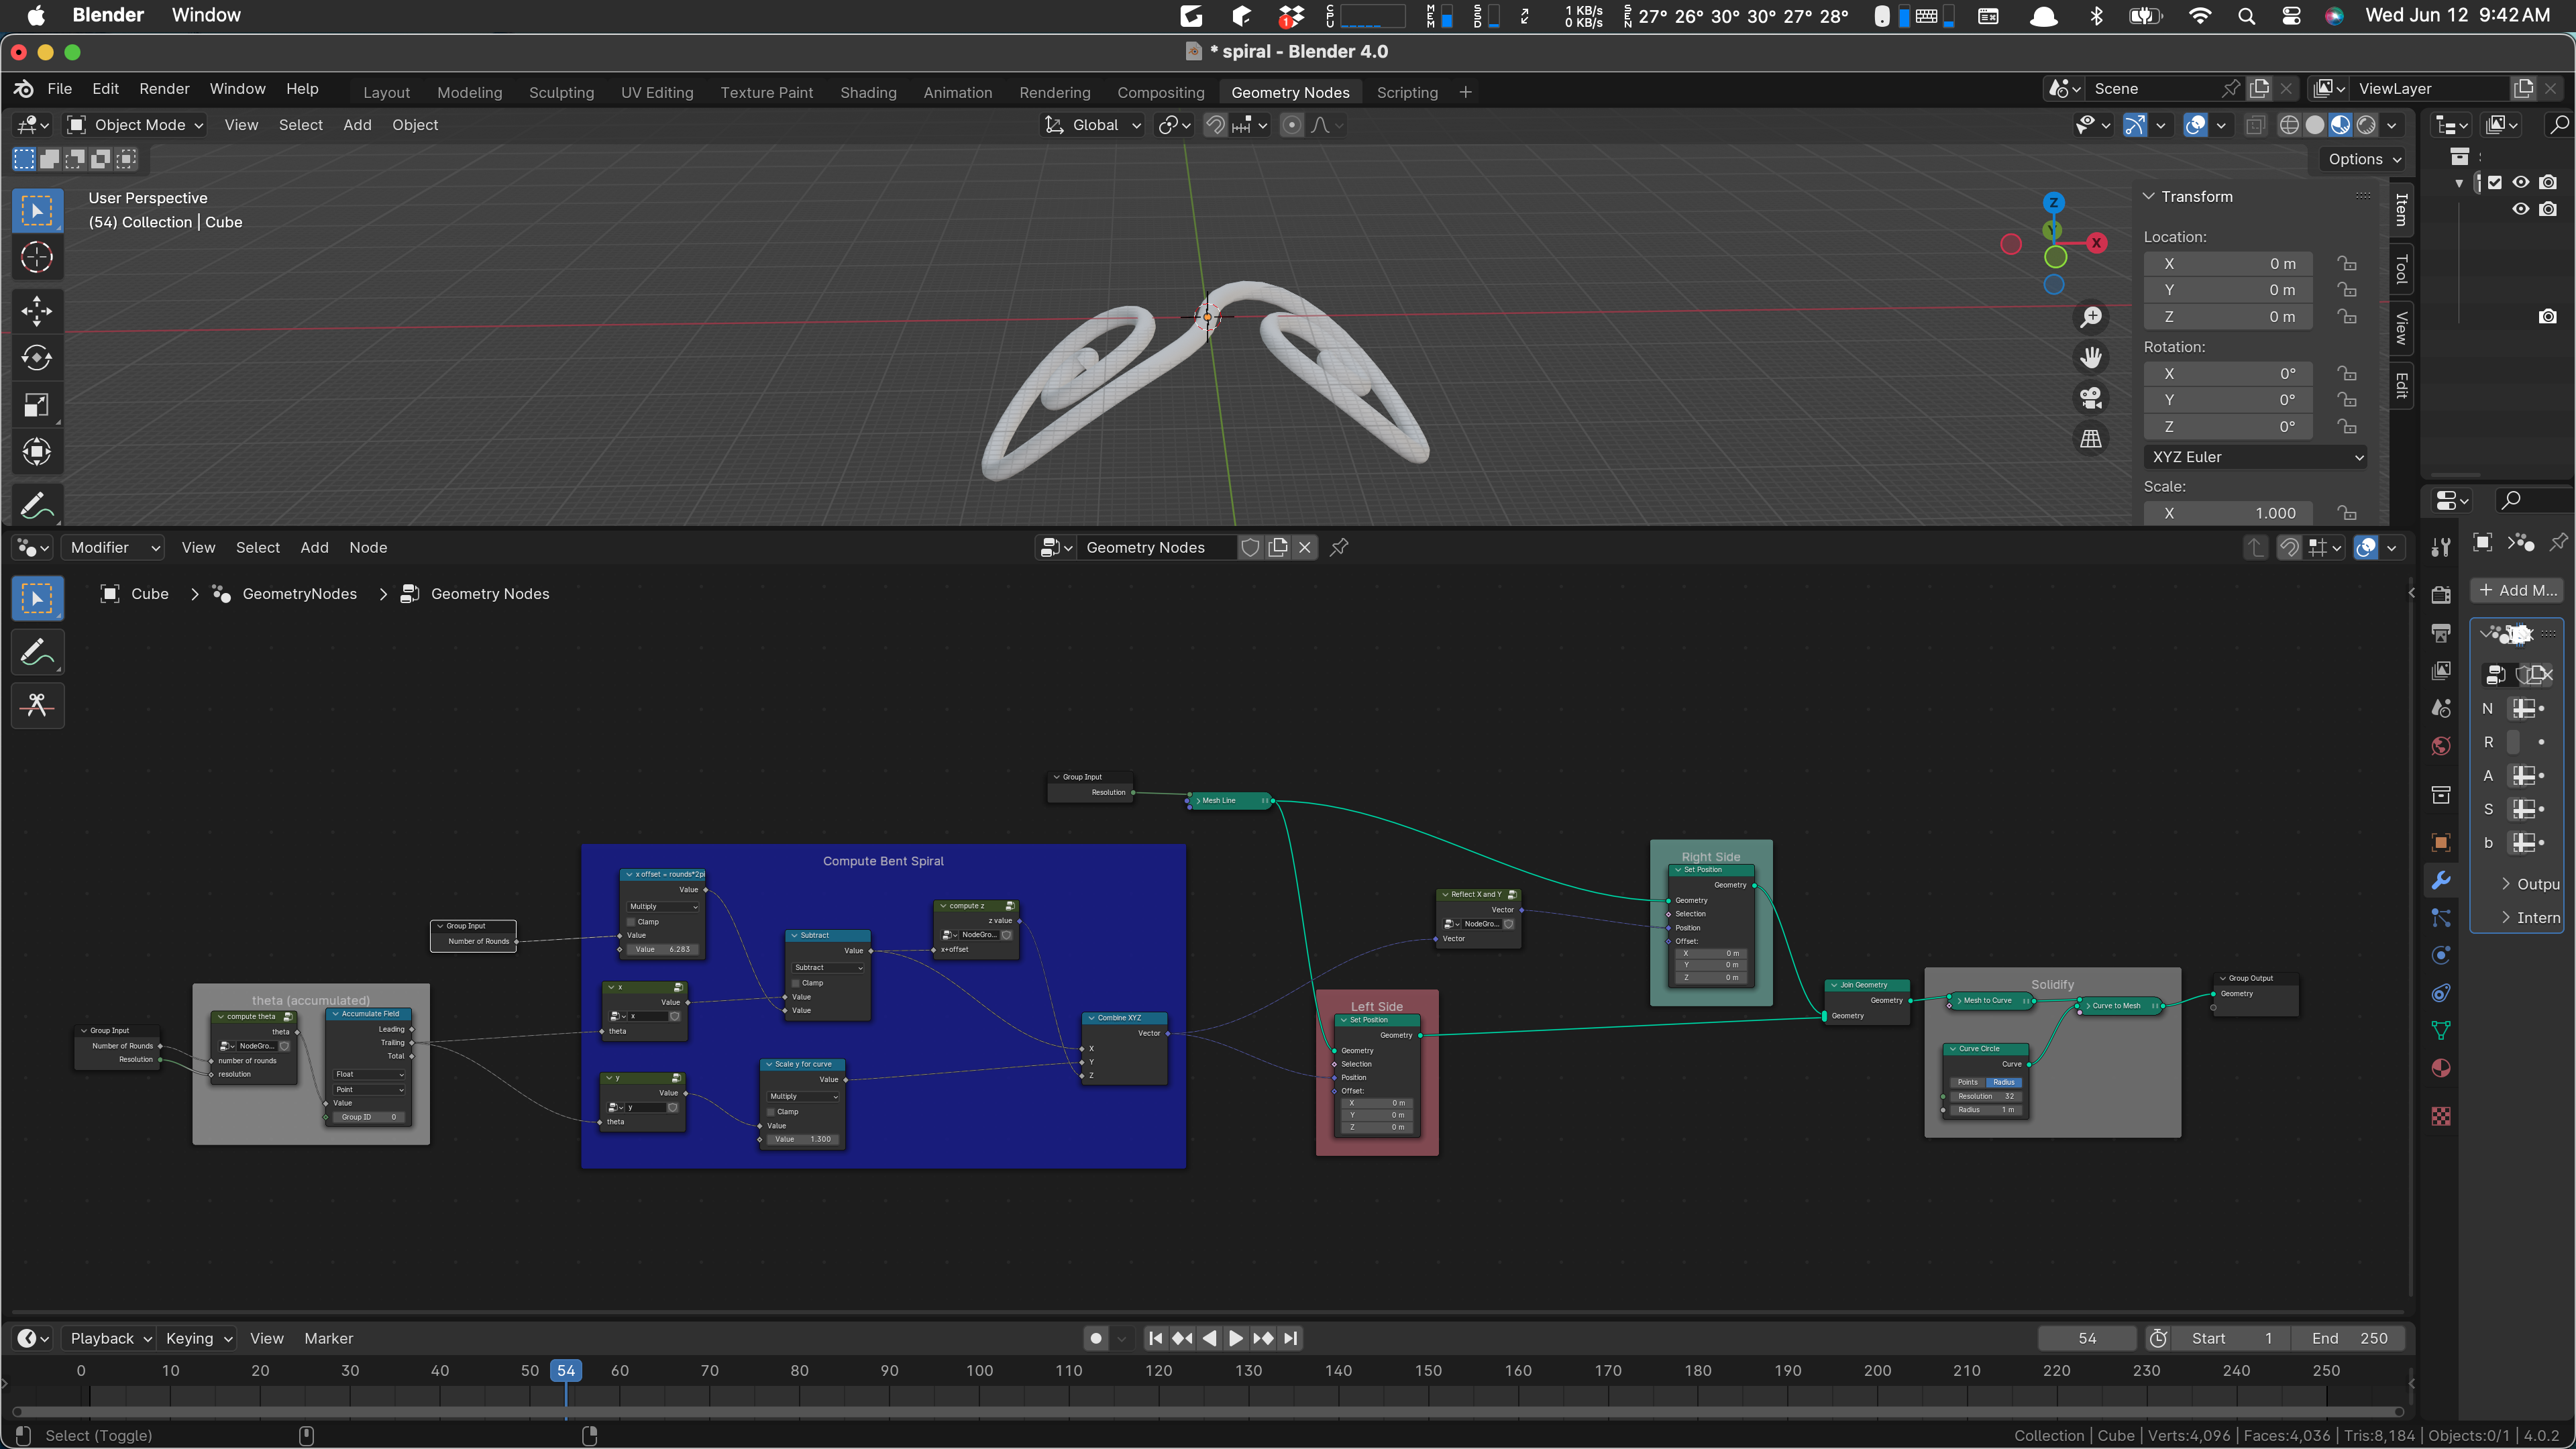Select the Annotate tool in 3D viewport
Image resolution: width=2576 pixels, height=1449 pixels.
37,506
